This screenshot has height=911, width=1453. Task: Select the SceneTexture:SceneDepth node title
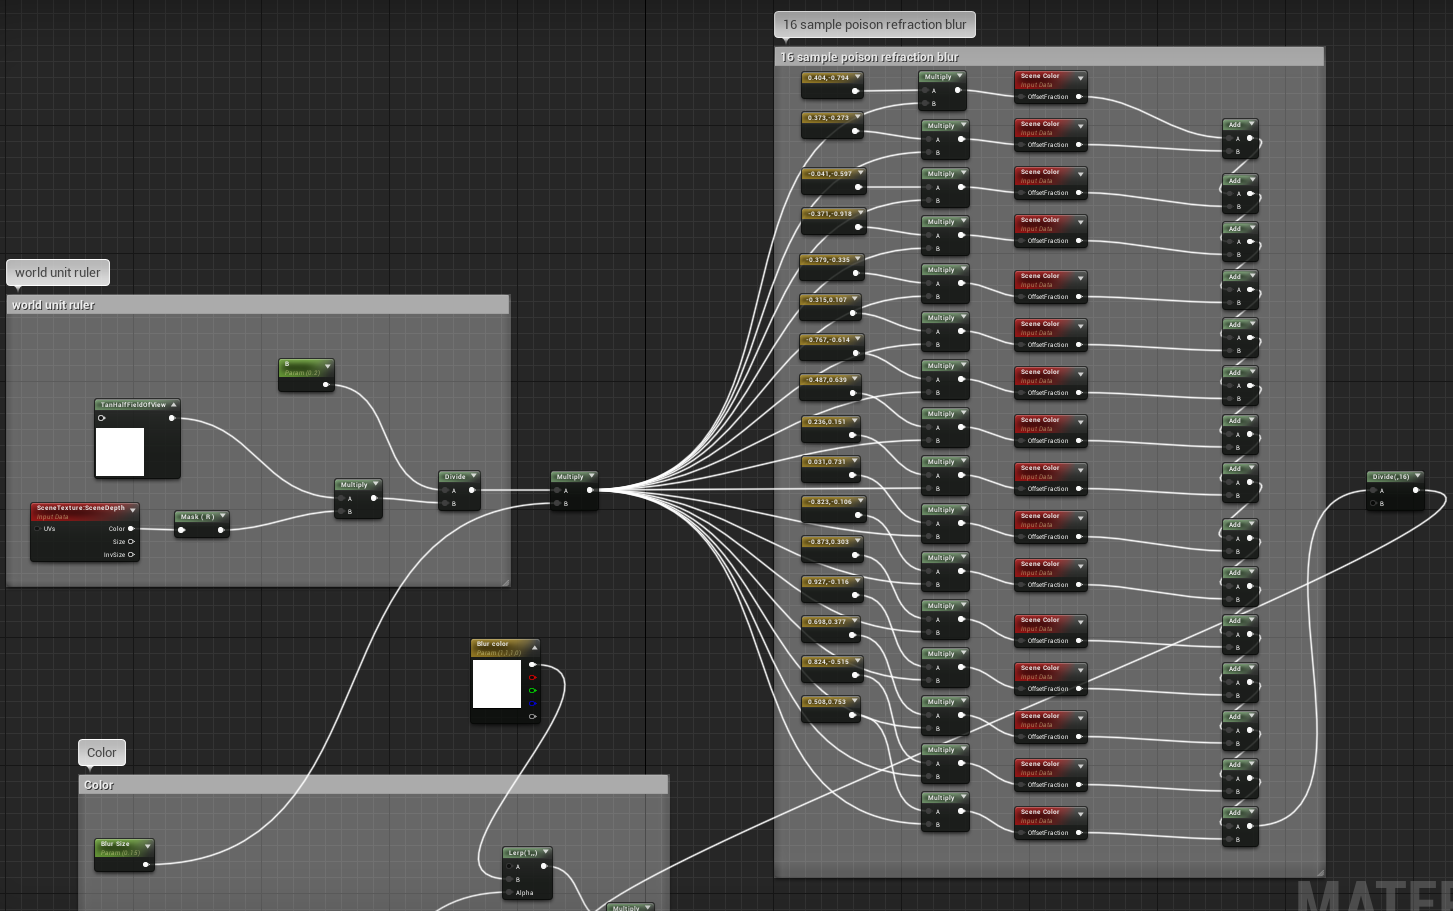(81, 508)
